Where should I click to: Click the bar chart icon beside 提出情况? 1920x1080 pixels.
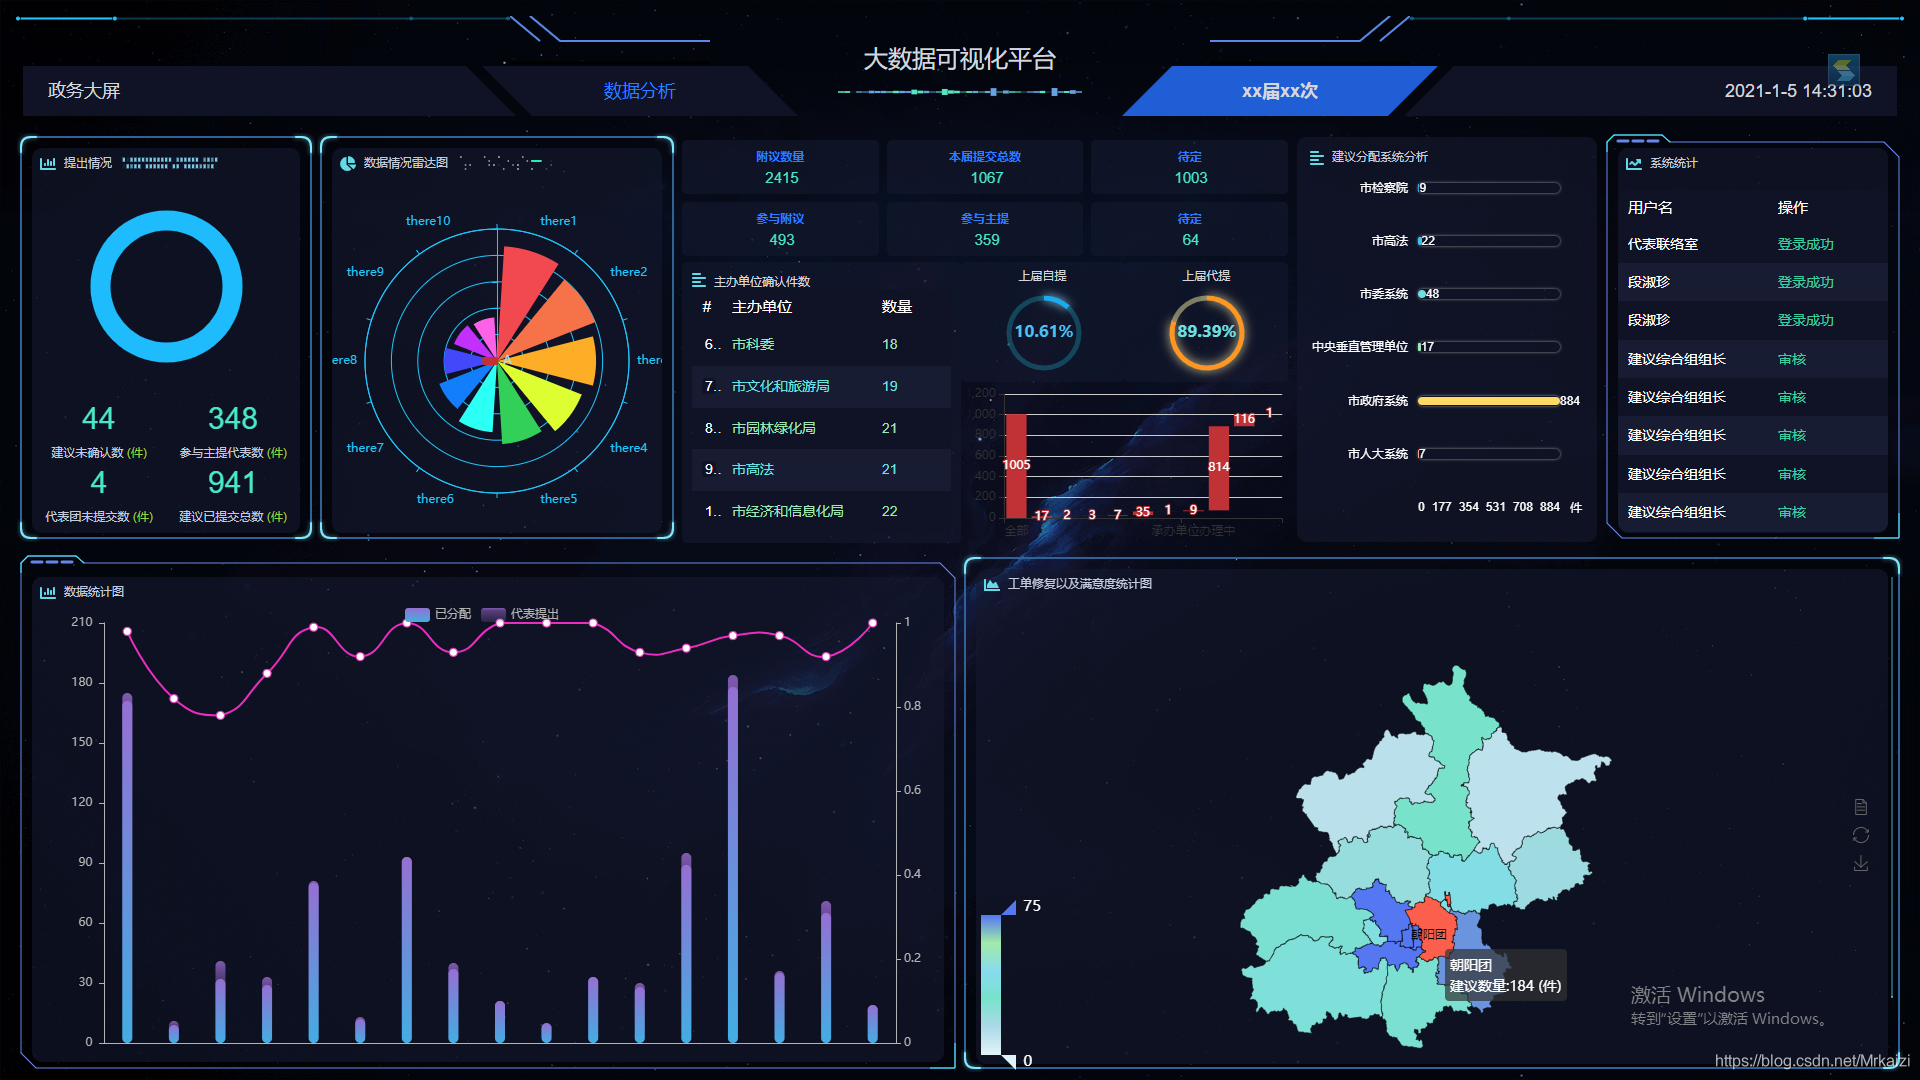[47, 163]
